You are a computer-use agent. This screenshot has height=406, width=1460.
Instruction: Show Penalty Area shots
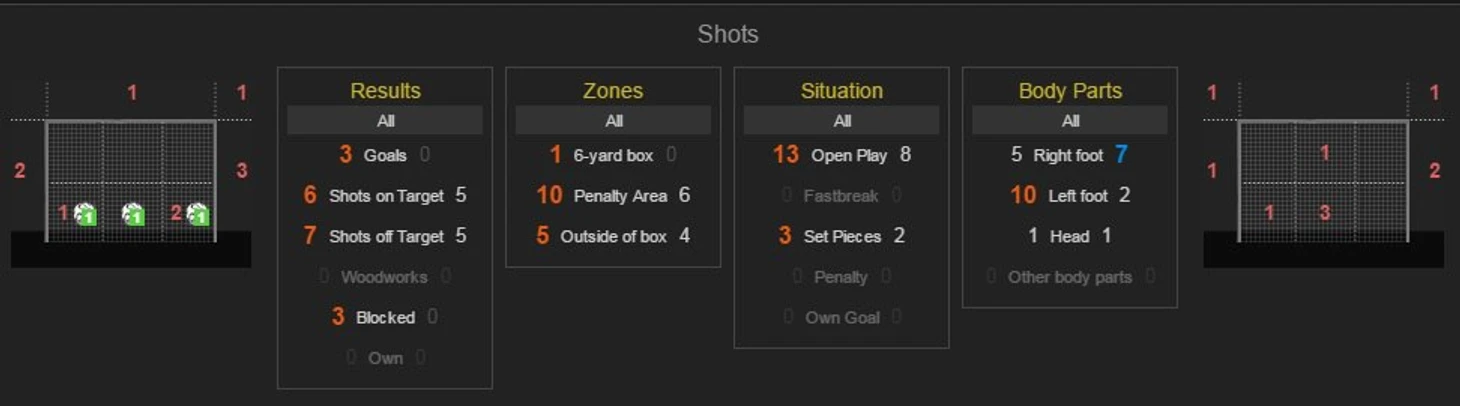620,196
